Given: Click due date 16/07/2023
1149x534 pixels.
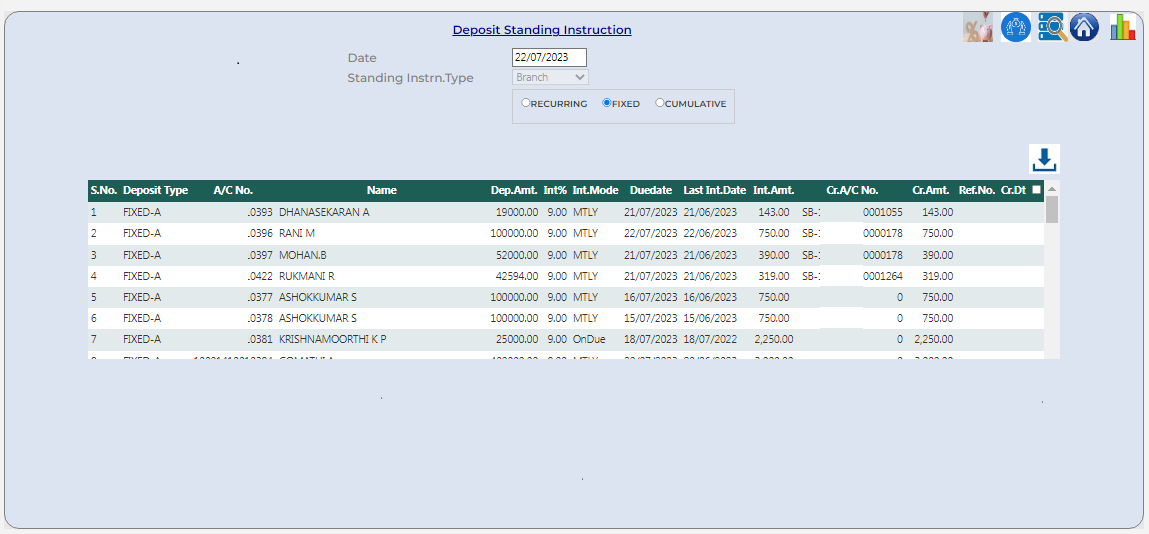Looking at the screenshot, I should (651, 297).
